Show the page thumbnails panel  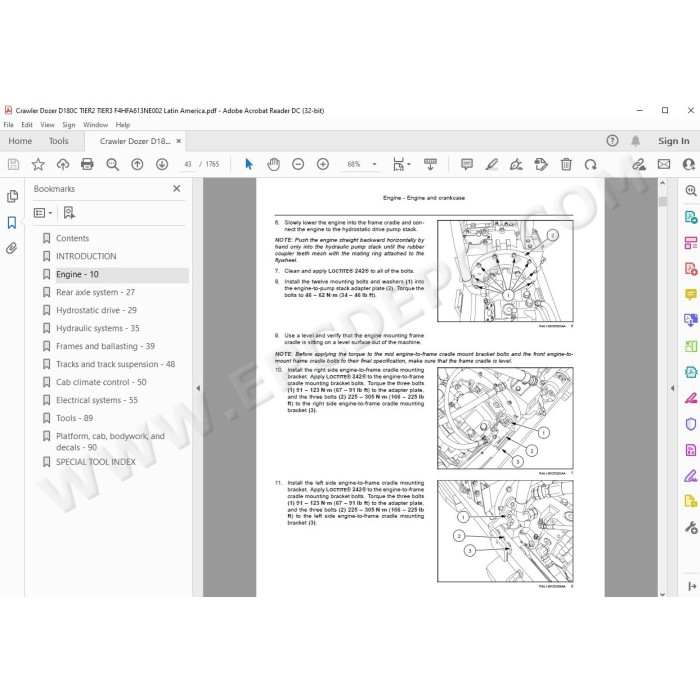tap(12, 196)
